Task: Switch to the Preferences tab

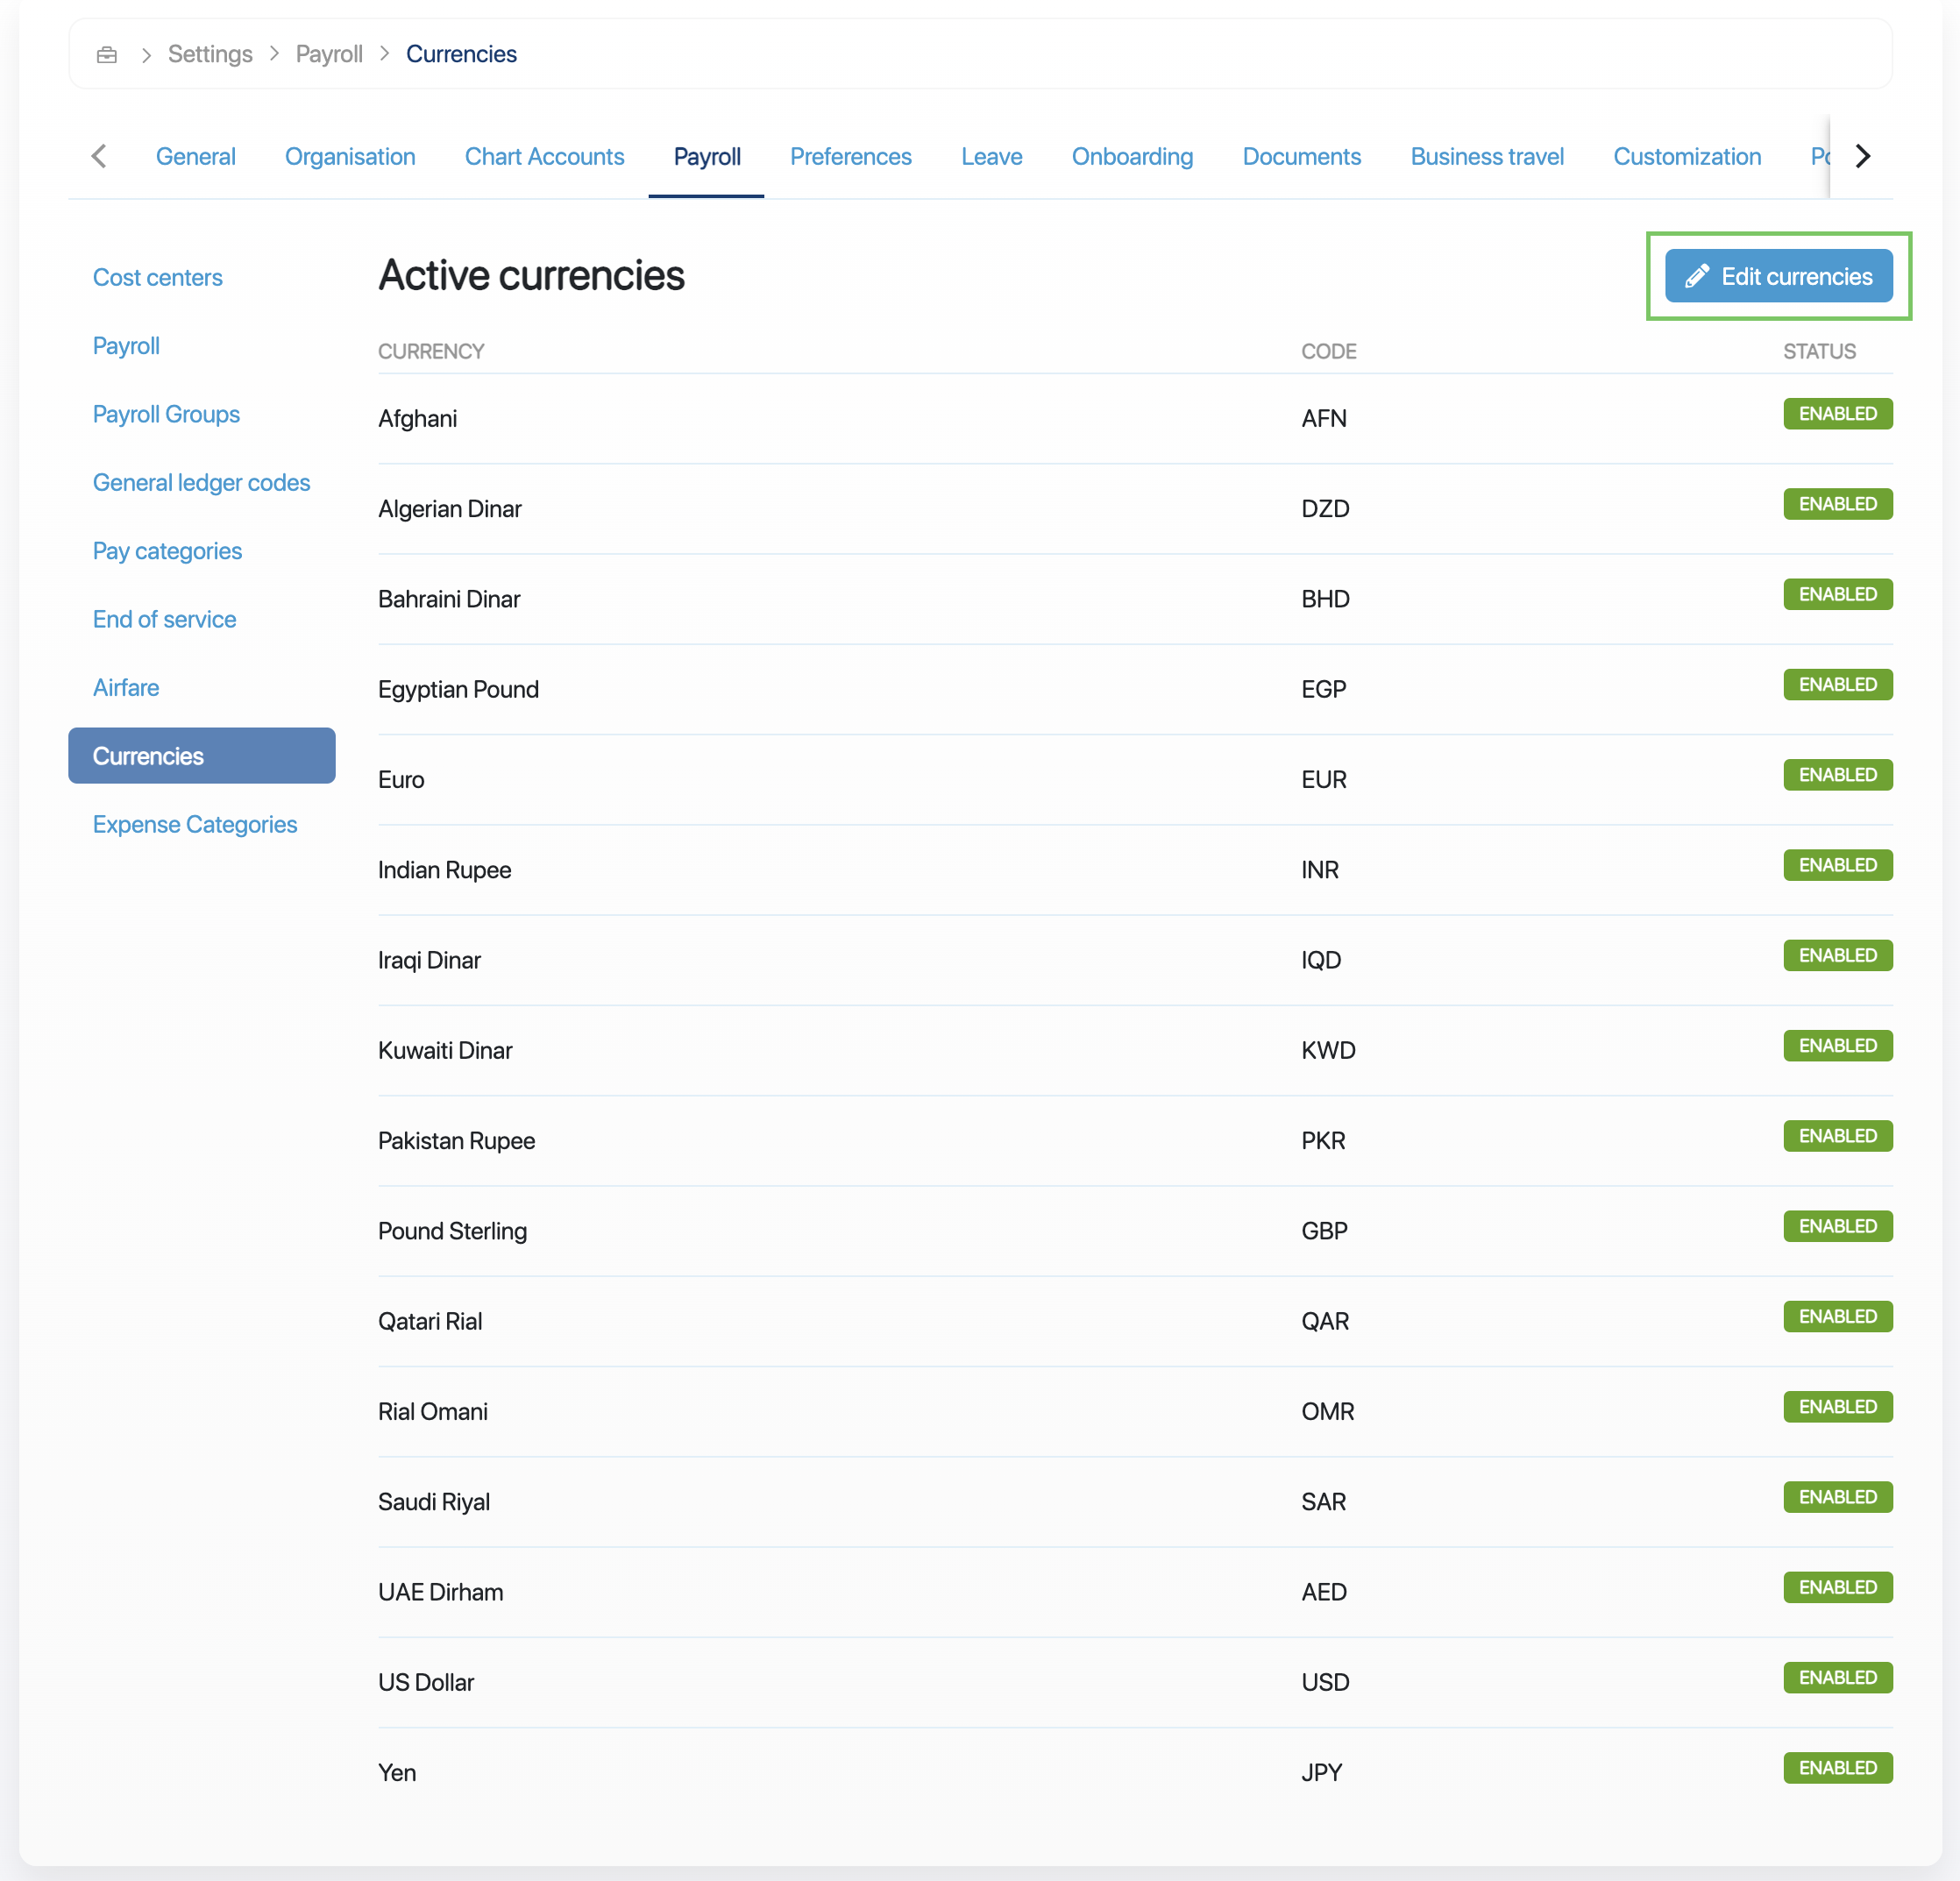Action: (x=850, y=157)
